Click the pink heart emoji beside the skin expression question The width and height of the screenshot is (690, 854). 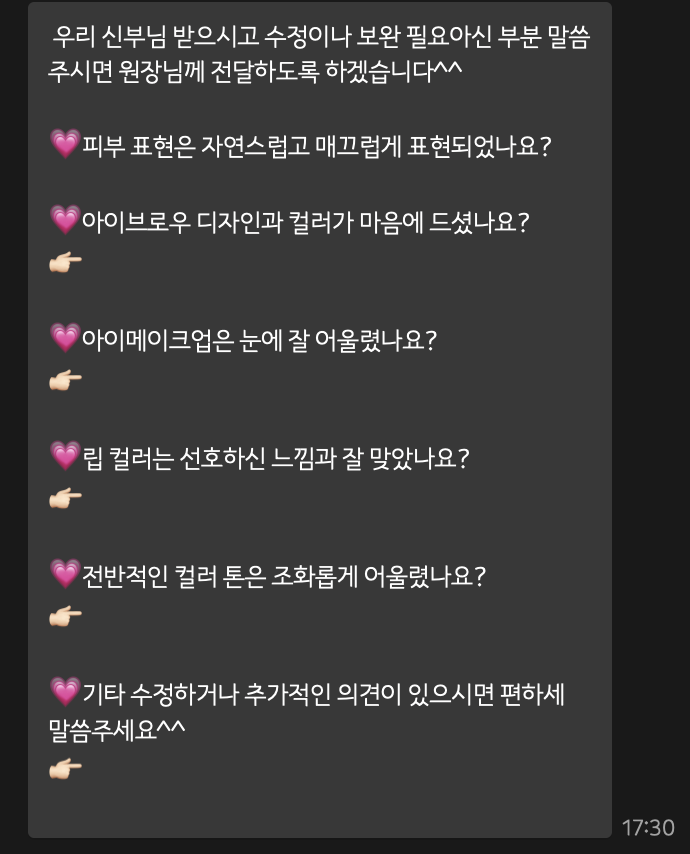pos(65,144)
